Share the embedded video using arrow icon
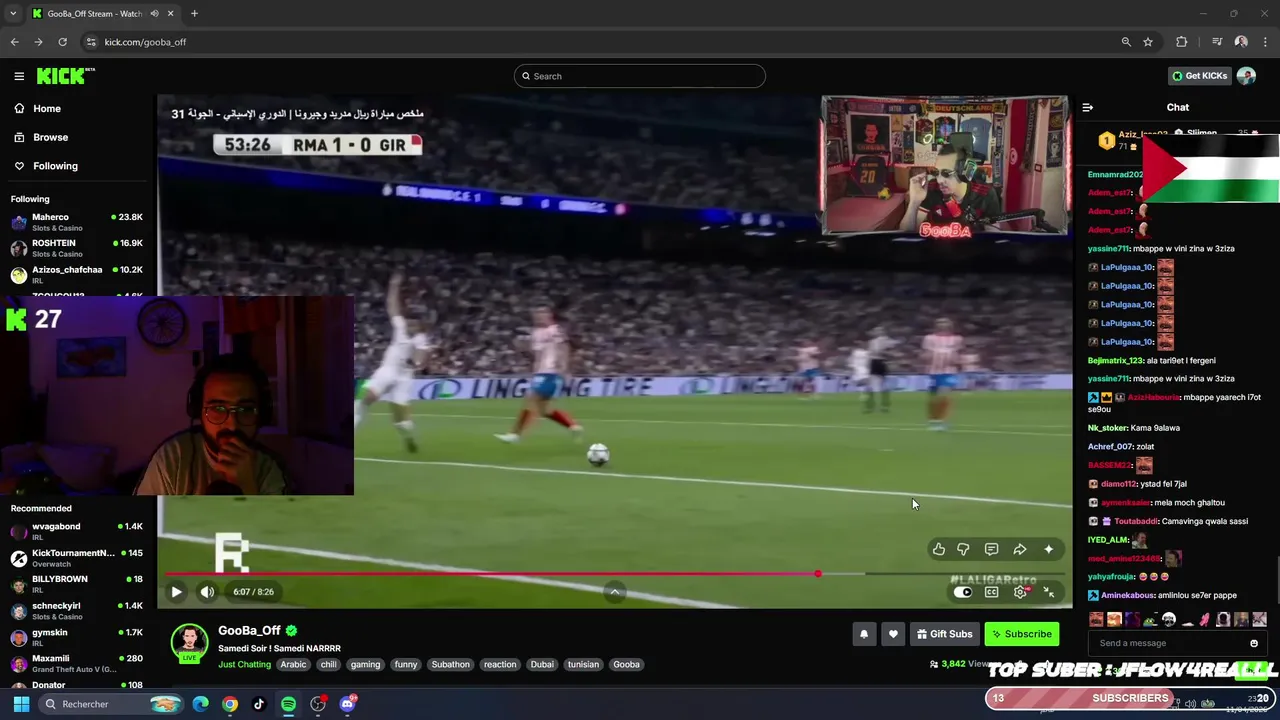This screenshot has width=1280, height=720. pos(1020,549)
